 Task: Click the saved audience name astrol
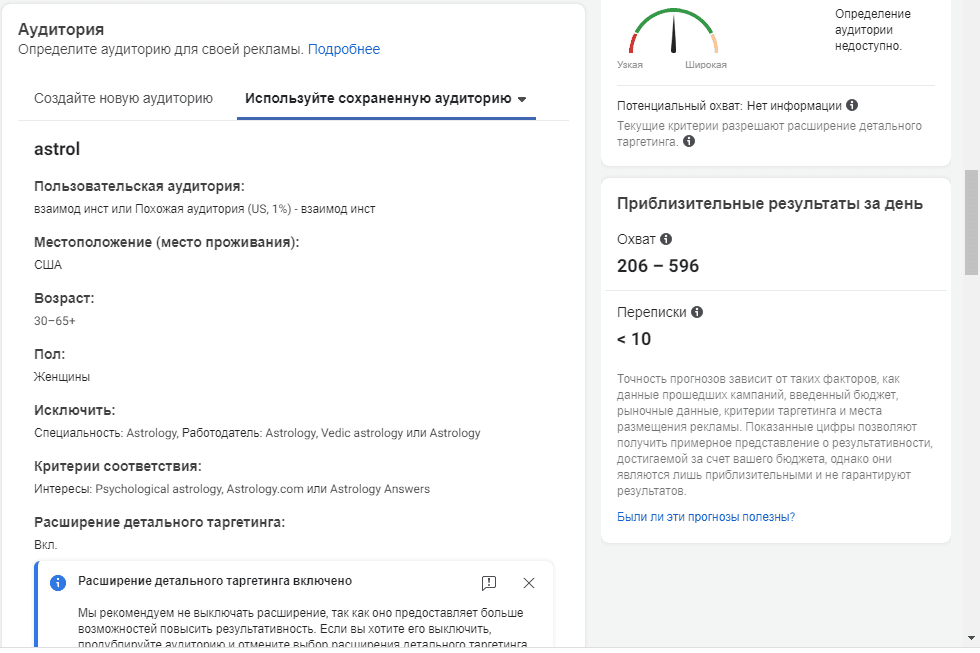pos(57,149)
